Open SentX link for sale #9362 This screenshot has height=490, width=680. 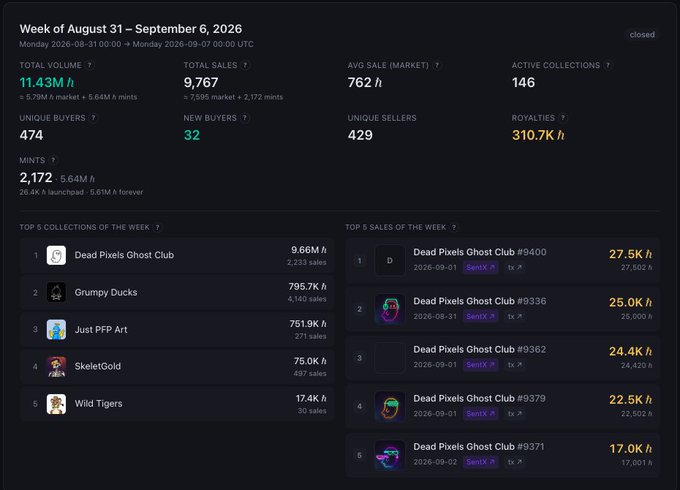point(481,365)
